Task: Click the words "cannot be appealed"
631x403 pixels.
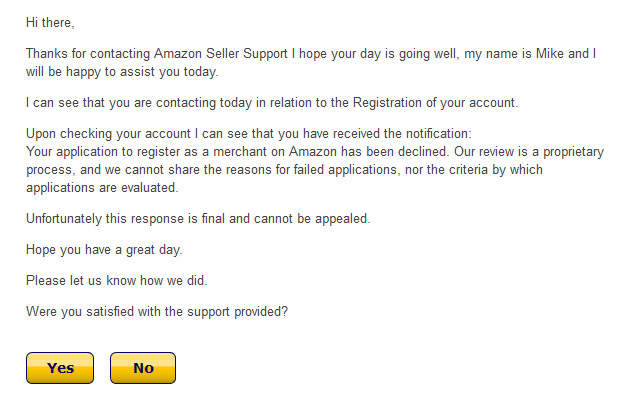Action: coord(312,219)
